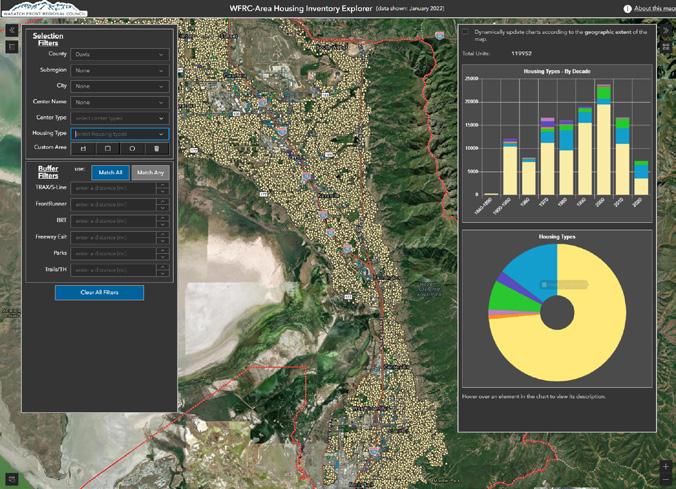Screen dimensions: 676x489
Task: Choose Match All buffer mode
Action: coord(110,172)
